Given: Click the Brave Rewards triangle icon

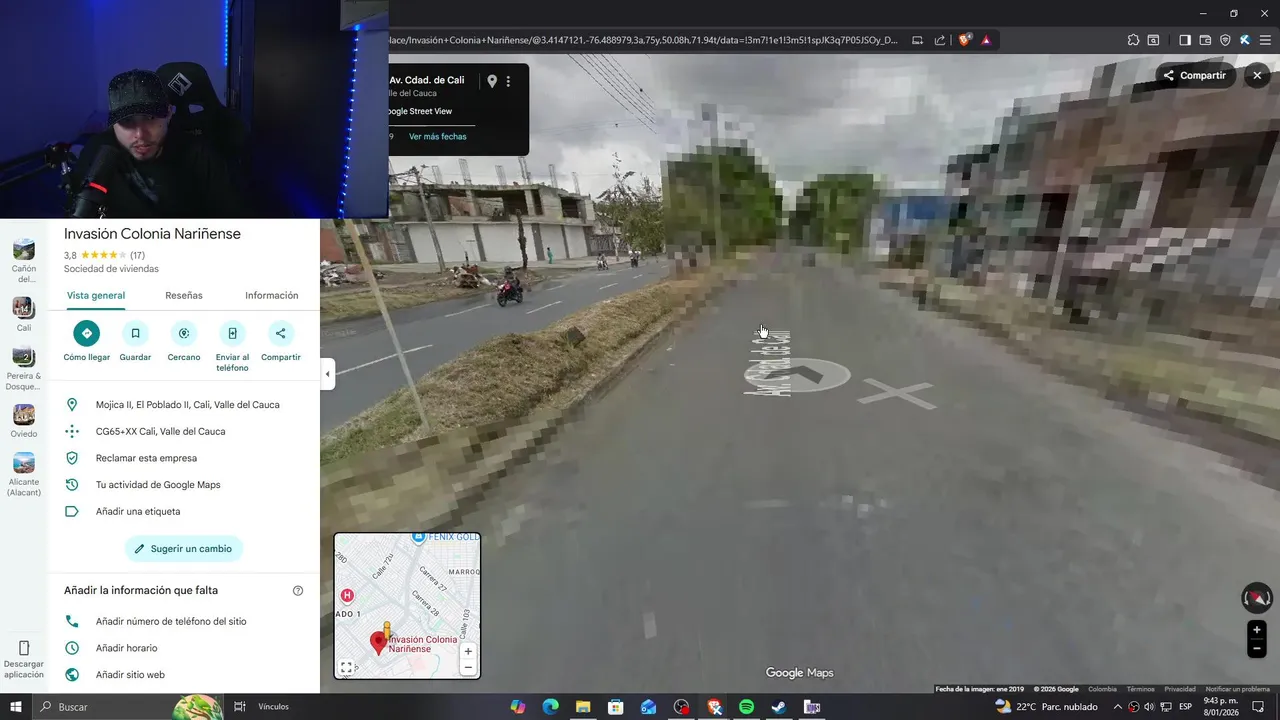Looking at the screenshot, I should pos(986,40).
